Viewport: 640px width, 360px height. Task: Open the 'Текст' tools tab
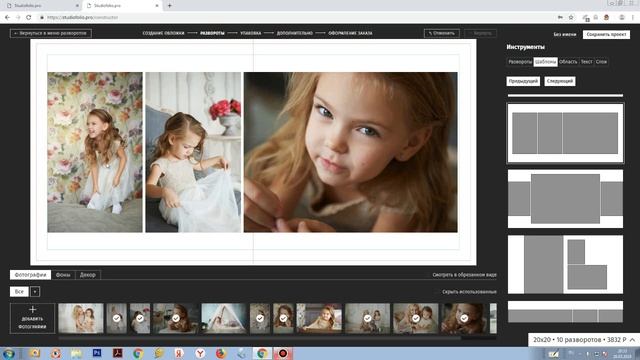587,62
